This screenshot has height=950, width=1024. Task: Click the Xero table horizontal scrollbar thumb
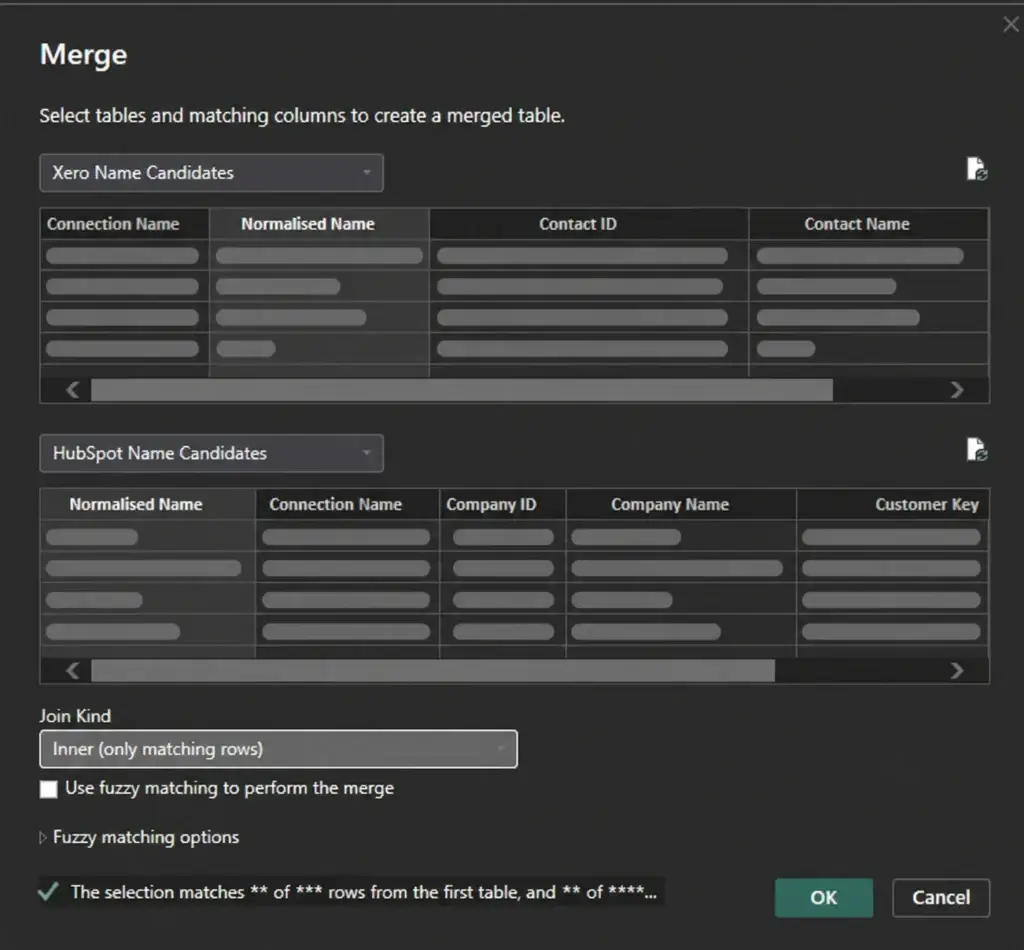click(462, 390)
